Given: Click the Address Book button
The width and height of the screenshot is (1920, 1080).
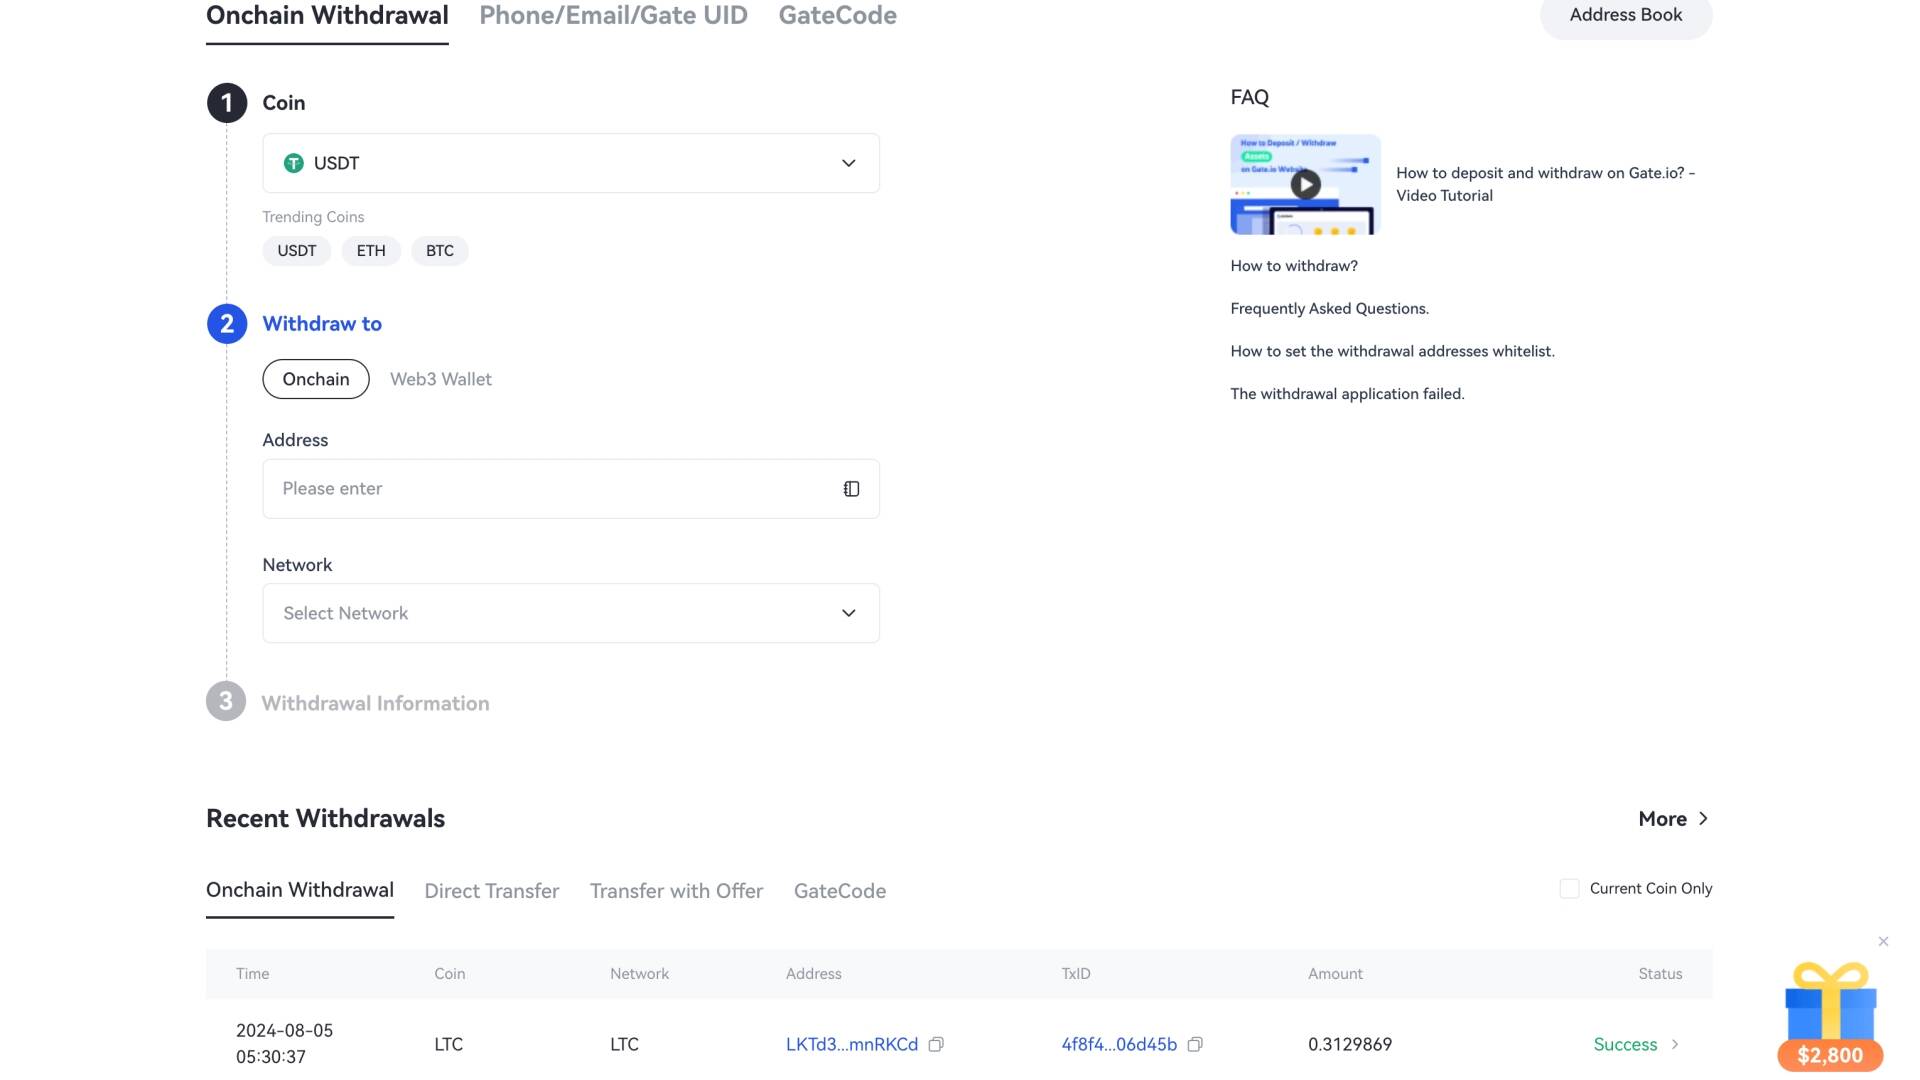Looking at the screenshot, I should (x=1626, y=15).
